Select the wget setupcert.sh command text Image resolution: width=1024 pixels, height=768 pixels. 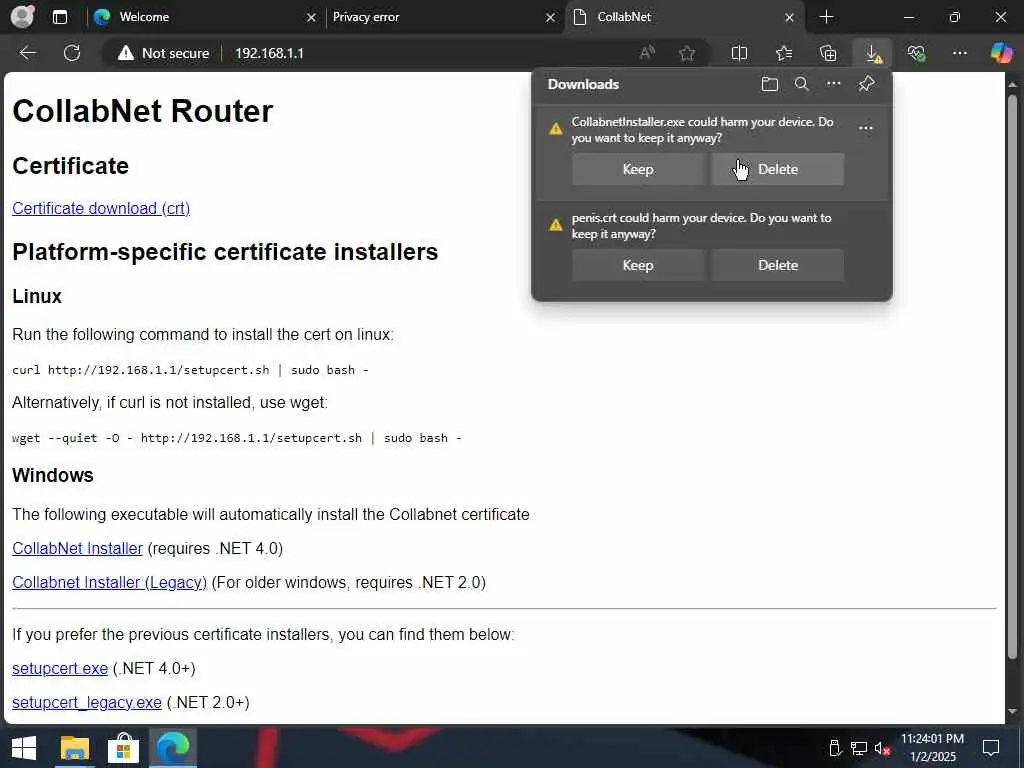point(236,438)
